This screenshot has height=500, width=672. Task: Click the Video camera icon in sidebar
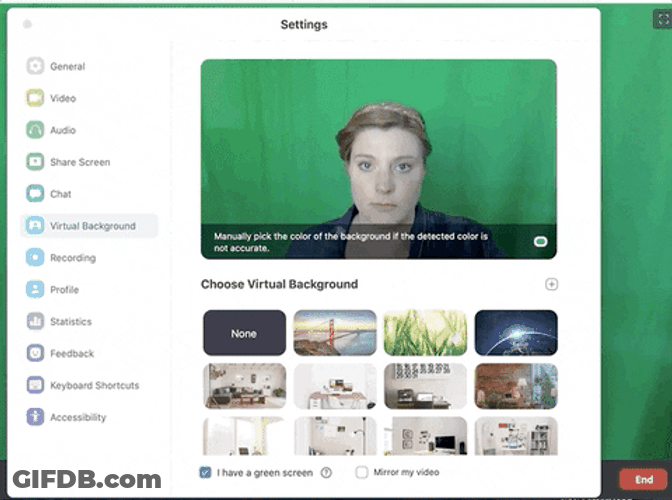point(35,98)
